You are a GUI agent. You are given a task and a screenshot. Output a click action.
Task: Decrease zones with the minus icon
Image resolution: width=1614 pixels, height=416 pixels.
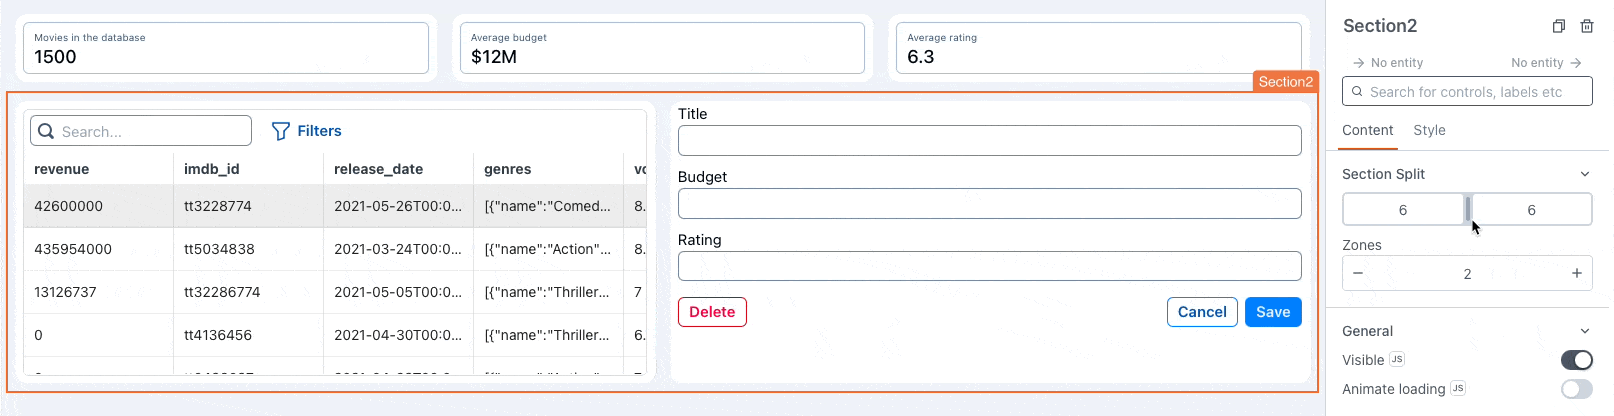coord(1358,273)
